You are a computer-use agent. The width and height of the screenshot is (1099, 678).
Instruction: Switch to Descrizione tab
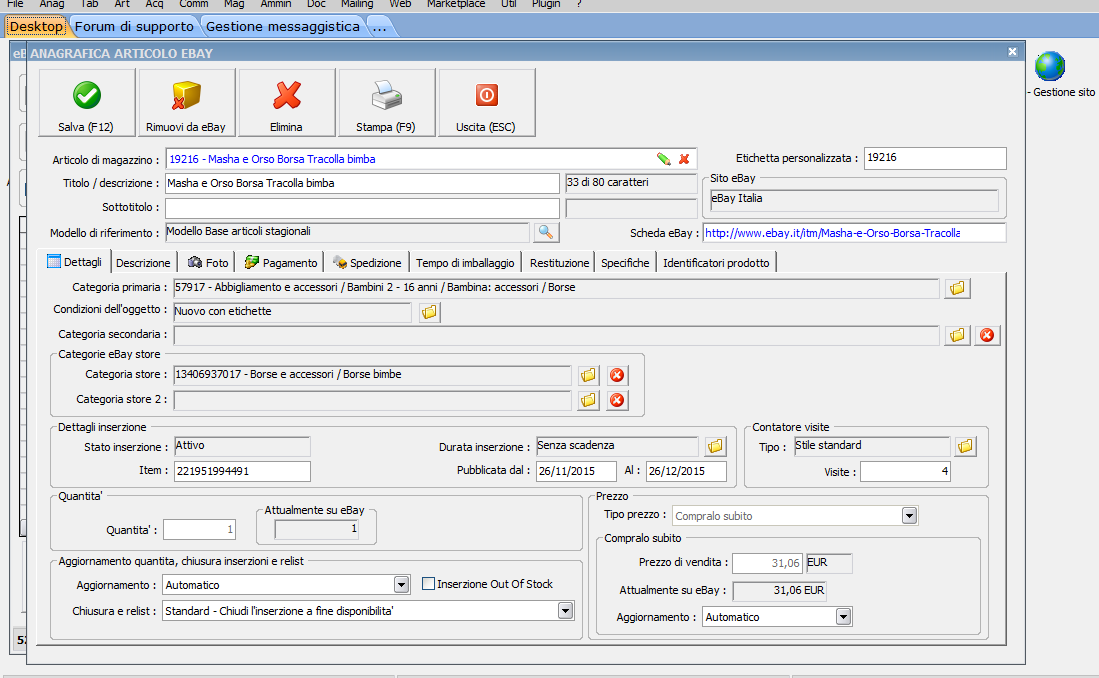143,263
